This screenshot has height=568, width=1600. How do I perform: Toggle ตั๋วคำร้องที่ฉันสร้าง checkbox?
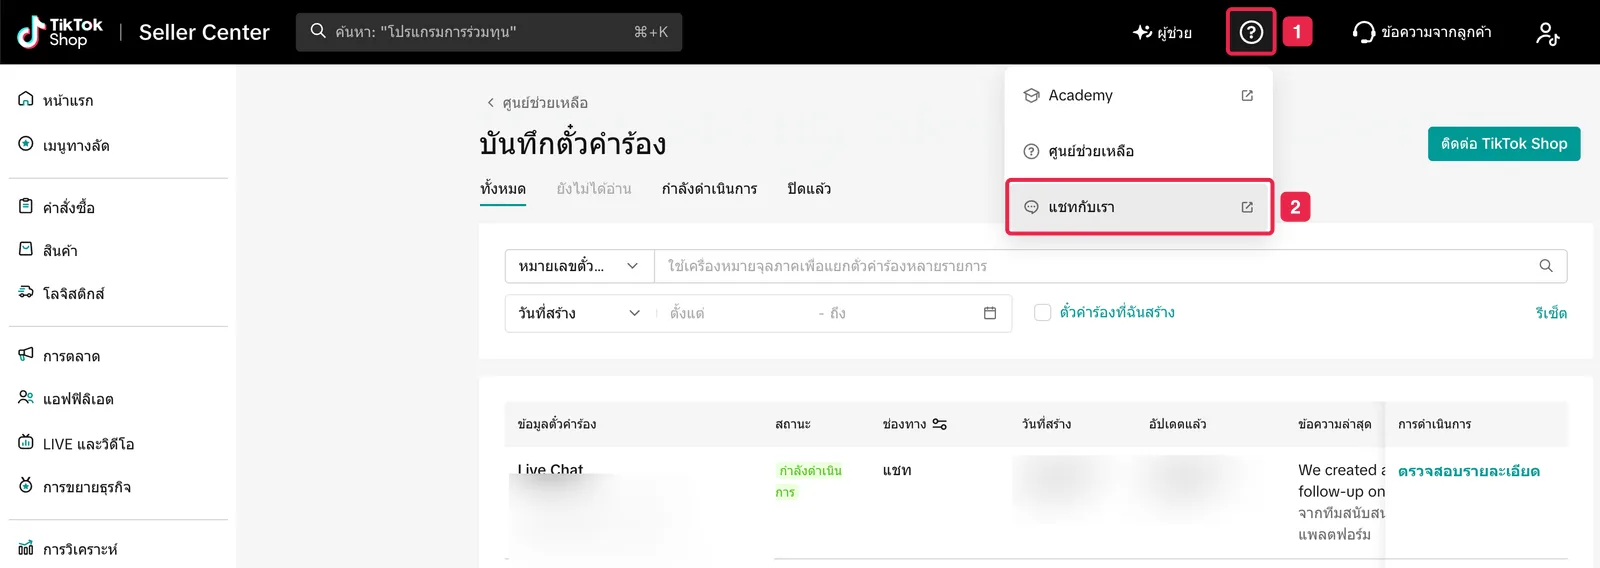[1042, 312]
